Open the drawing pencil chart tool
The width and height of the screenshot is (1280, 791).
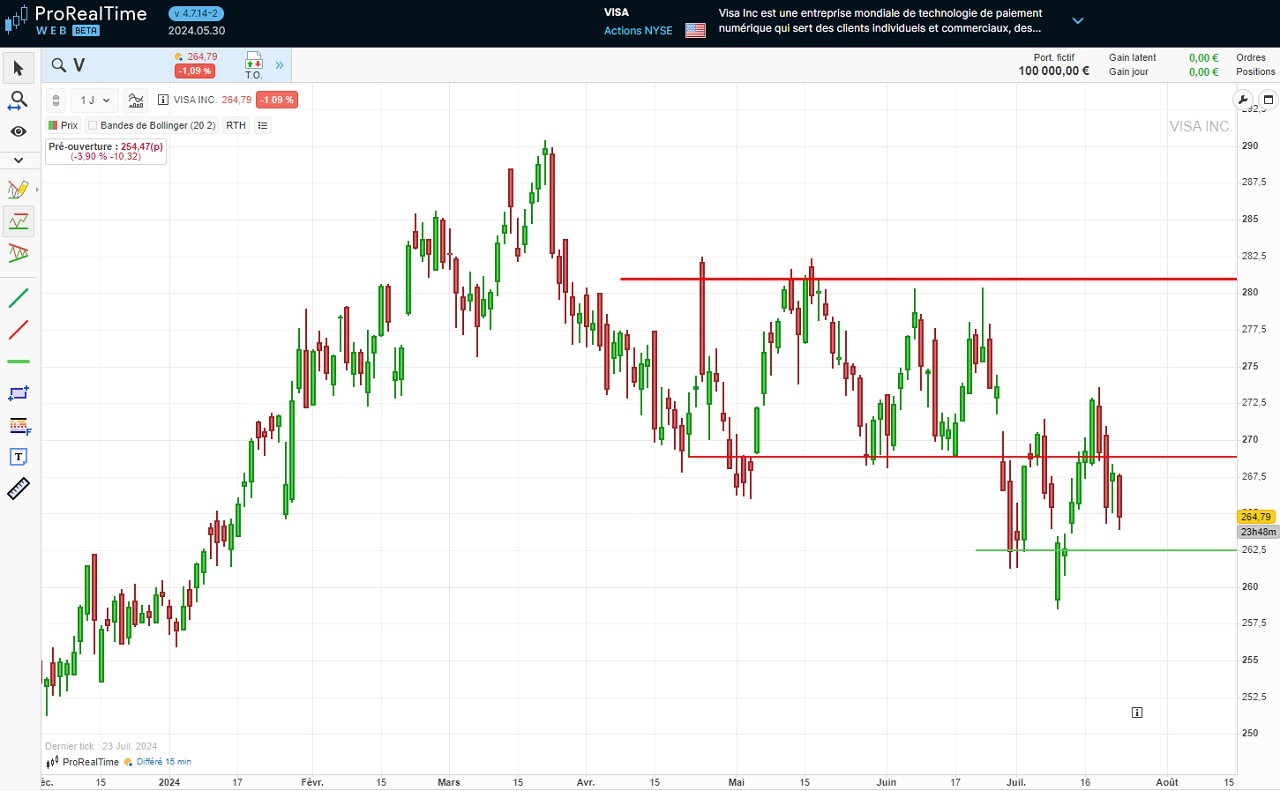tap(17, 189)
